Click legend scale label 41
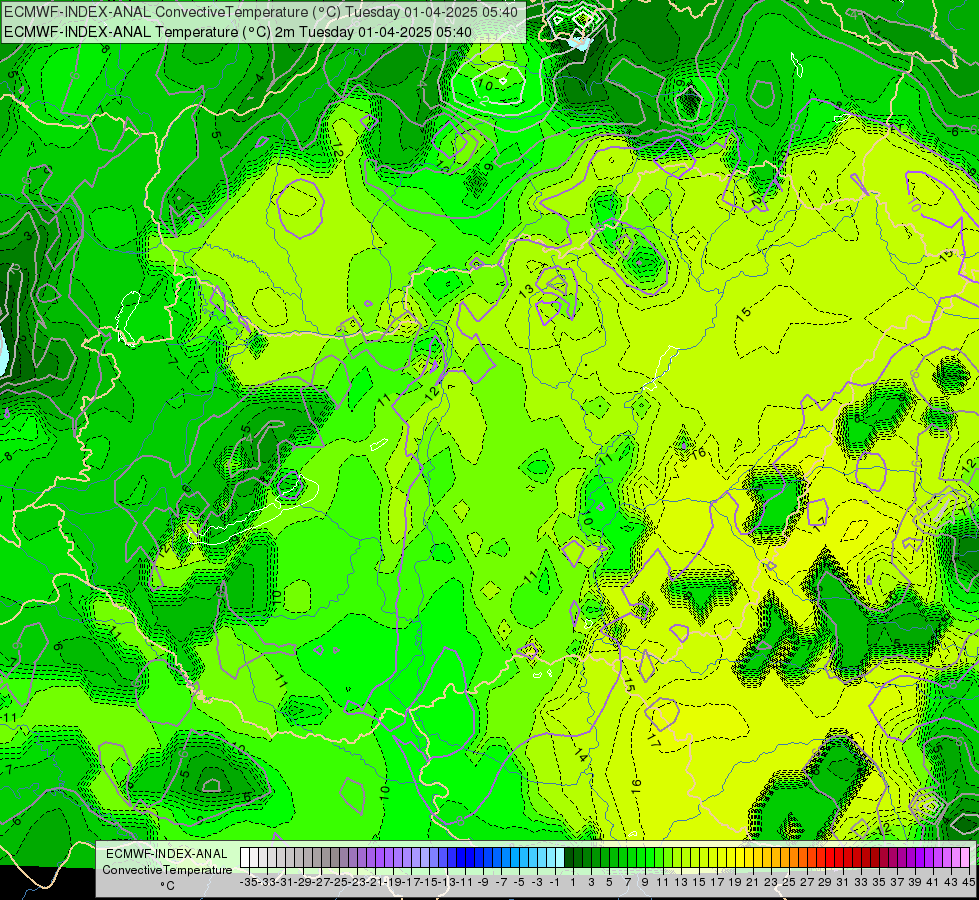 [932, 882]
